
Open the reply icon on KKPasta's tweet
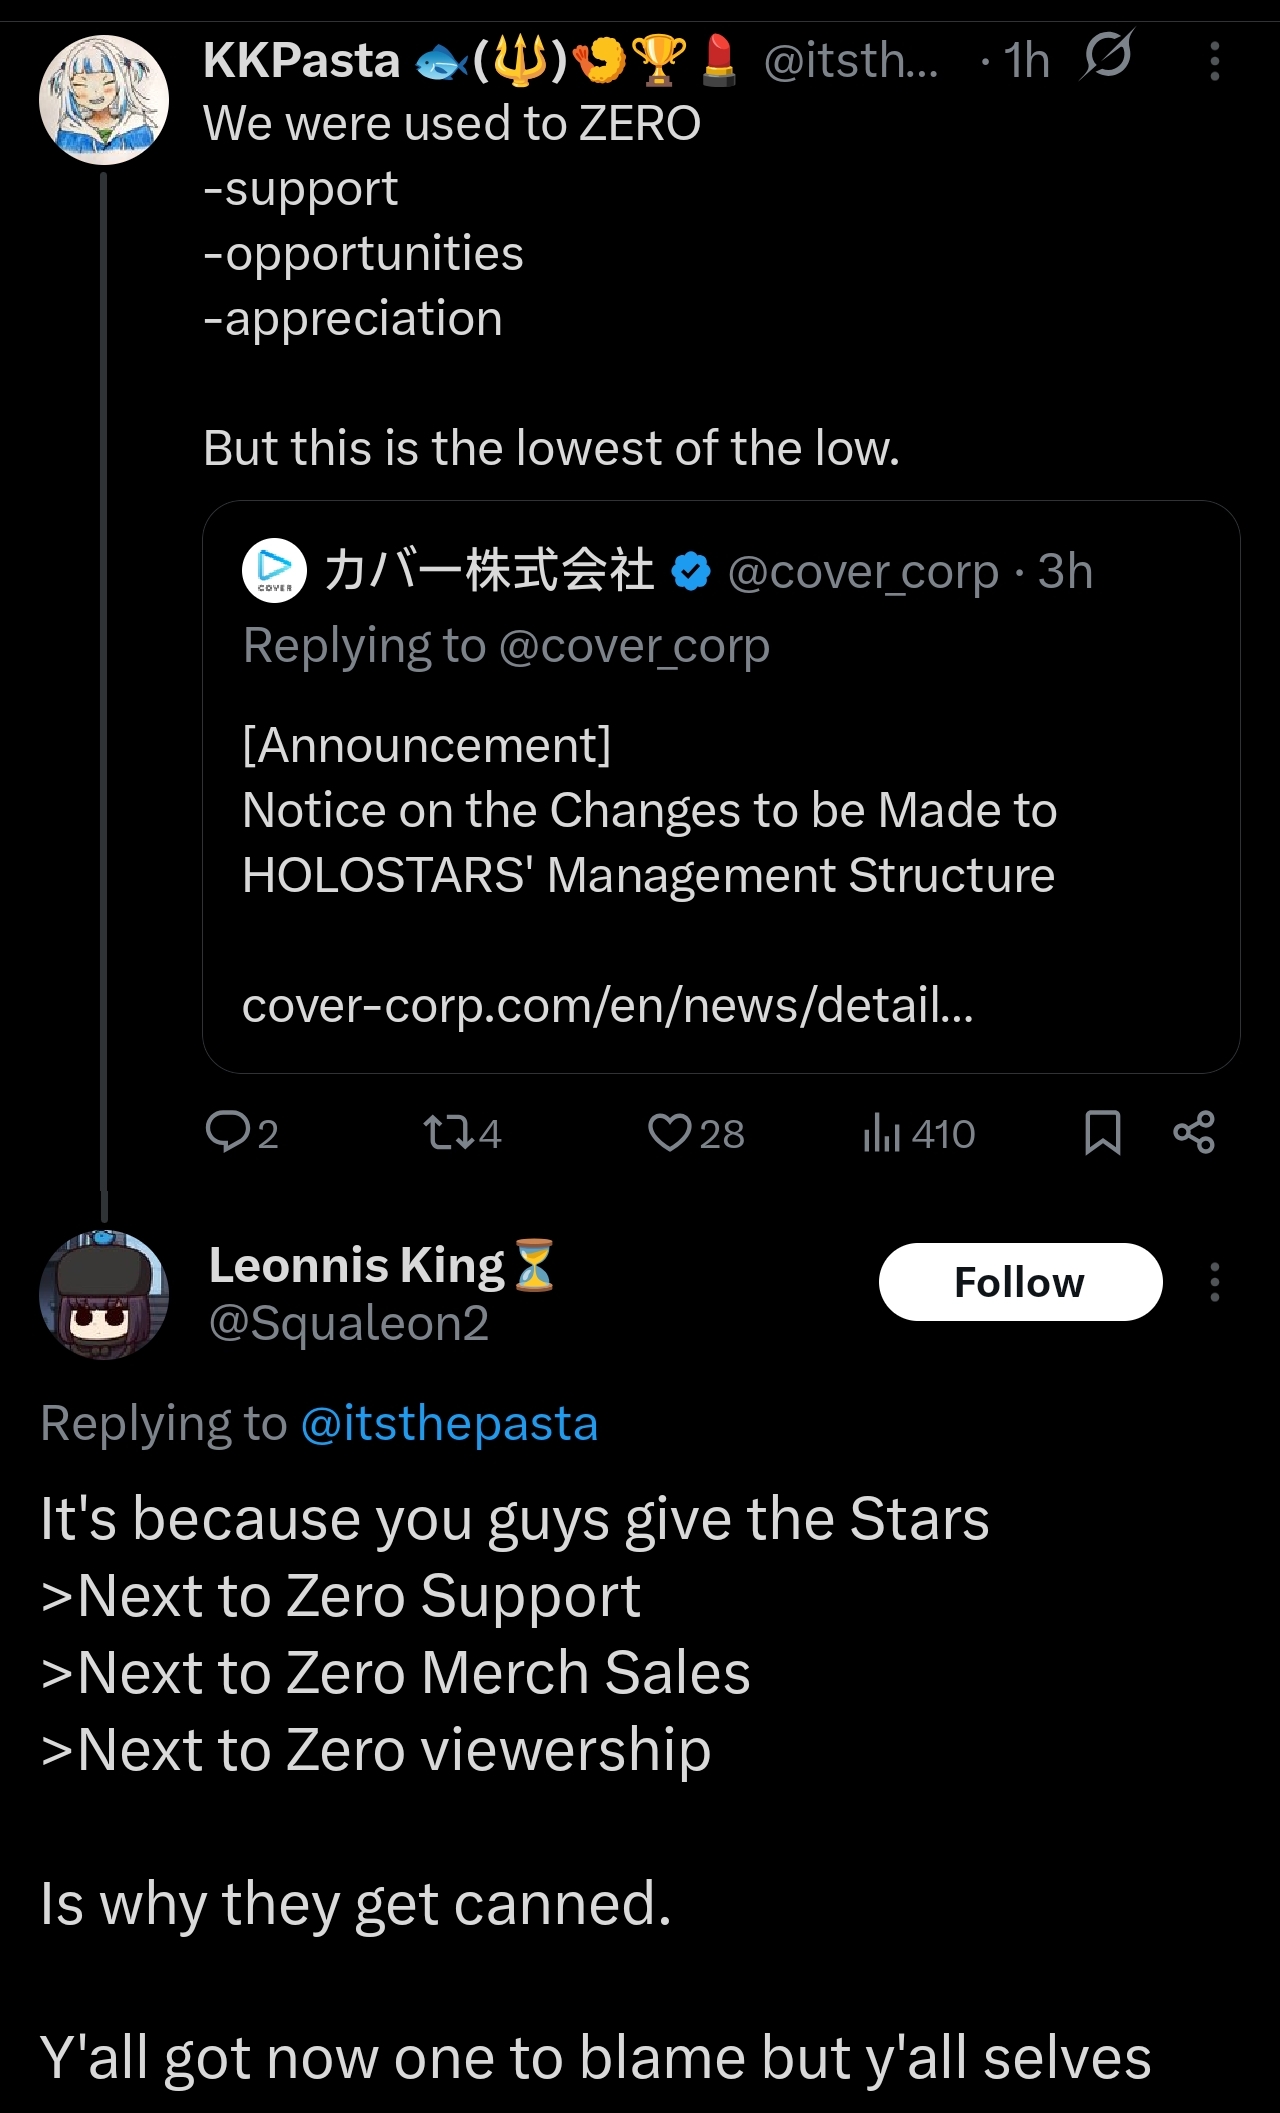[x=228, y=1133]
